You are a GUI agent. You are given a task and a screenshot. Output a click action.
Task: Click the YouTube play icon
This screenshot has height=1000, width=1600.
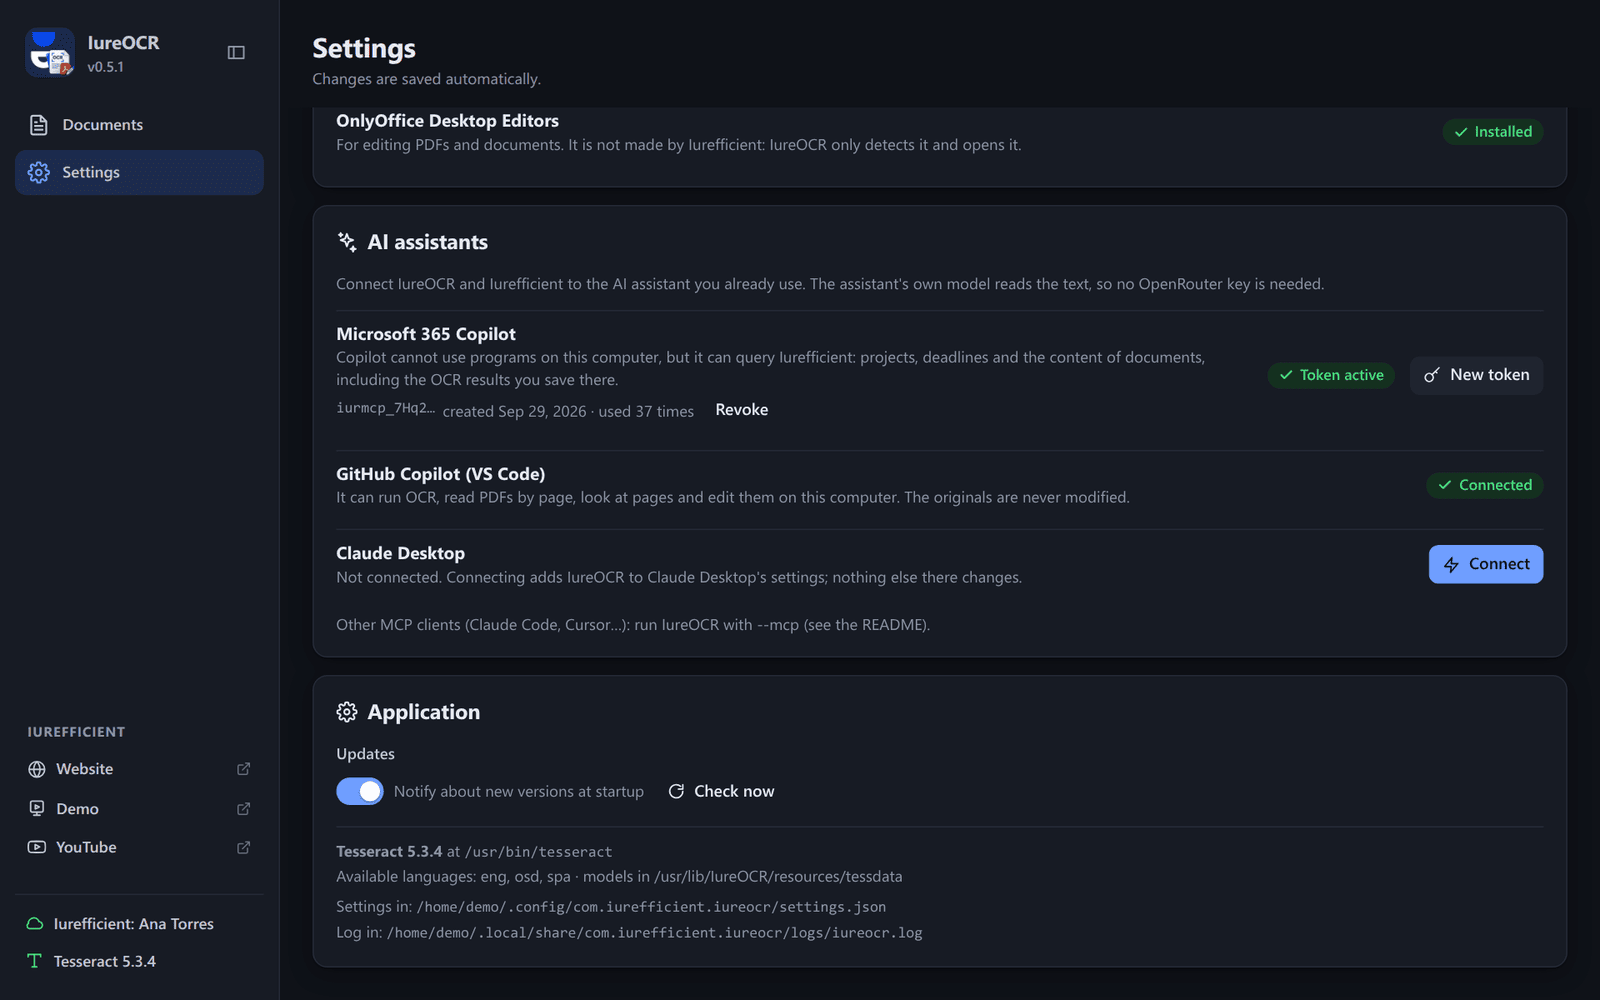click(37, 847)
